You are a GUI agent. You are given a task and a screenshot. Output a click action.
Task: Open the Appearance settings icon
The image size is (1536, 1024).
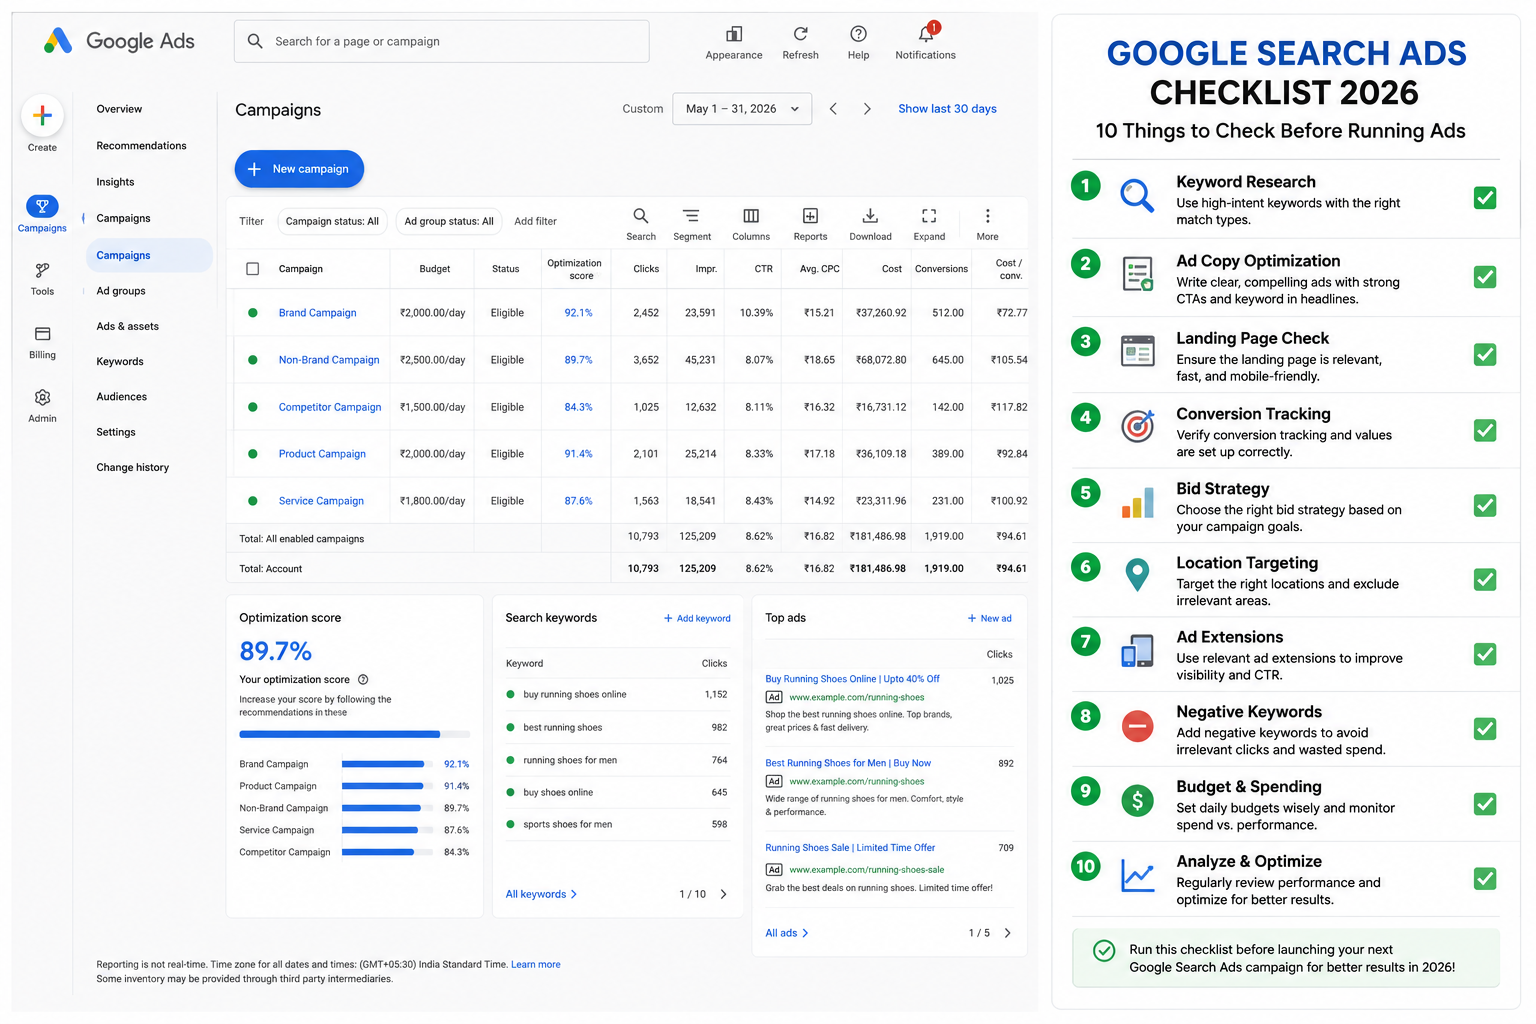[734, 34]
